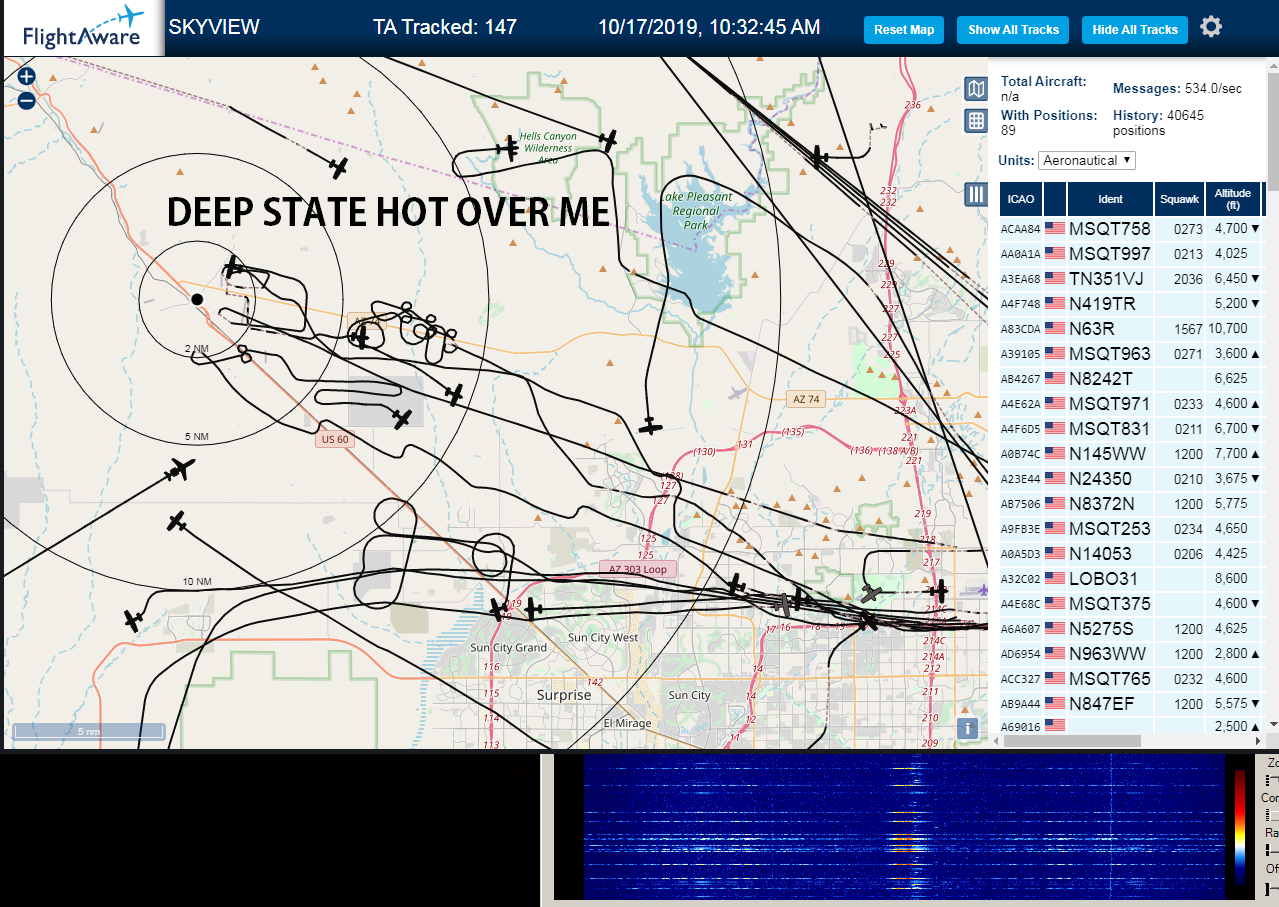Select MSQT971 row in aircraft table
Image resolution: width=1279 pixels, height=907 pixels.
coord(1131,403)
